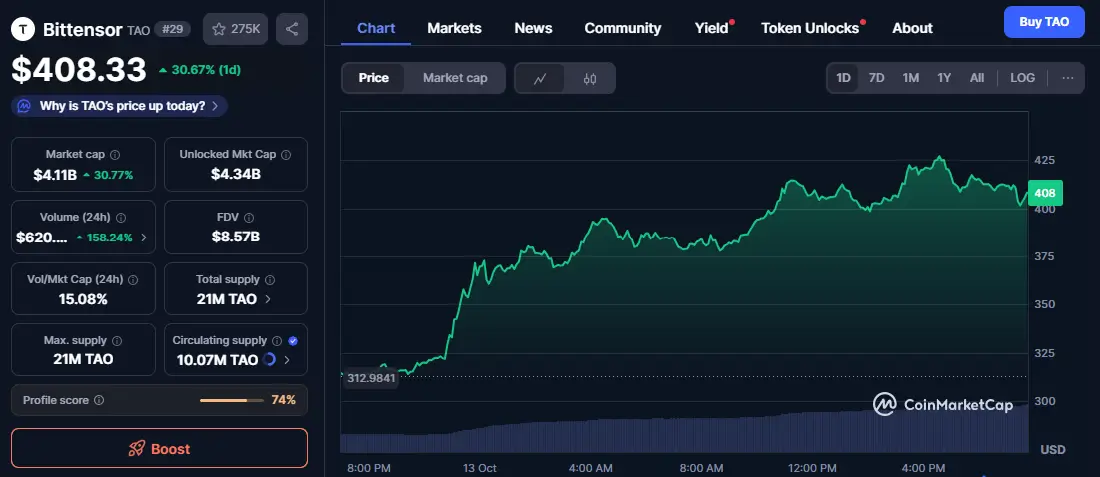Image resolution: width=1100 pixels, height=477 pixels.
Task: Toggle LOG scale on chart
Action: coord(1022,78)
